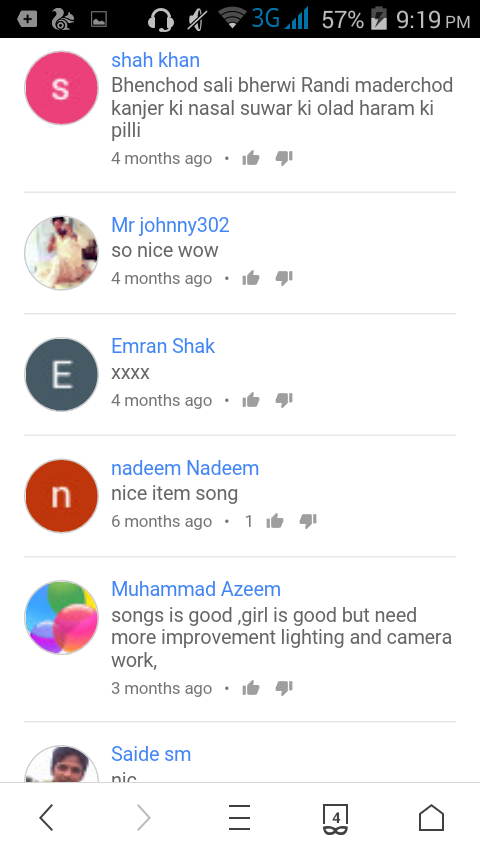The width and height of the screenshot is (480, 854).
Task: Open Mr johnny302's profile link
Action: tap(170, 225)
